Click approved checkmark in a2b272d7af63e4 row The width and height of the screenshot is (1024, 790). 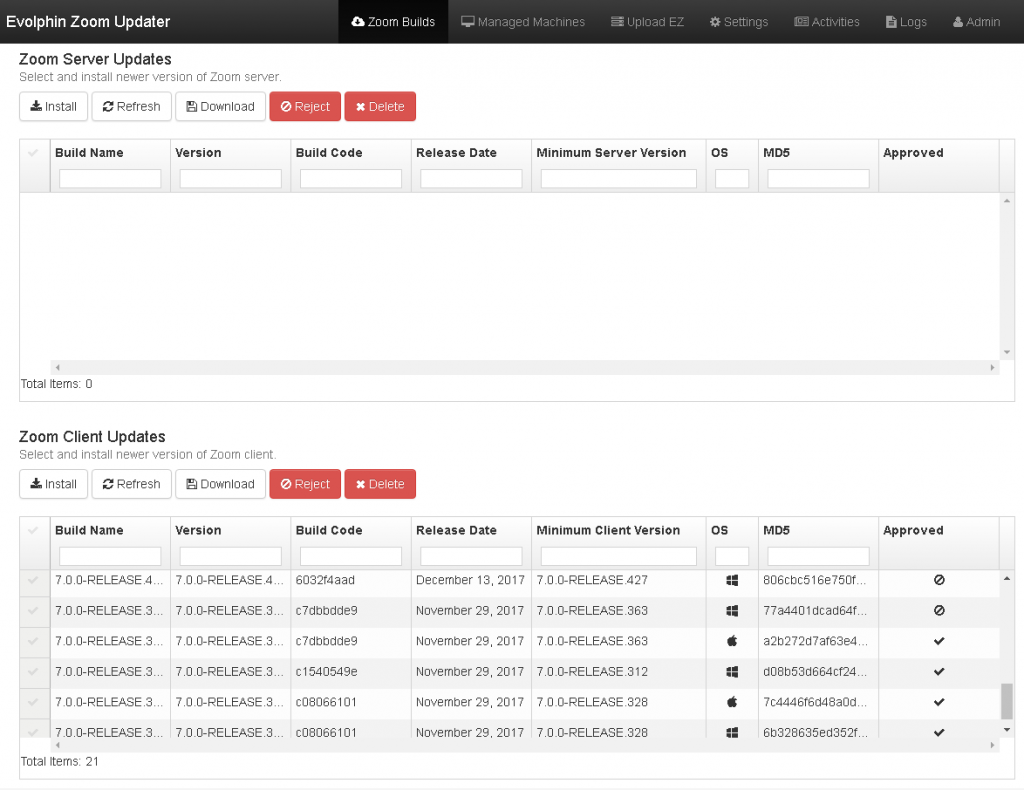pos(939,641)
